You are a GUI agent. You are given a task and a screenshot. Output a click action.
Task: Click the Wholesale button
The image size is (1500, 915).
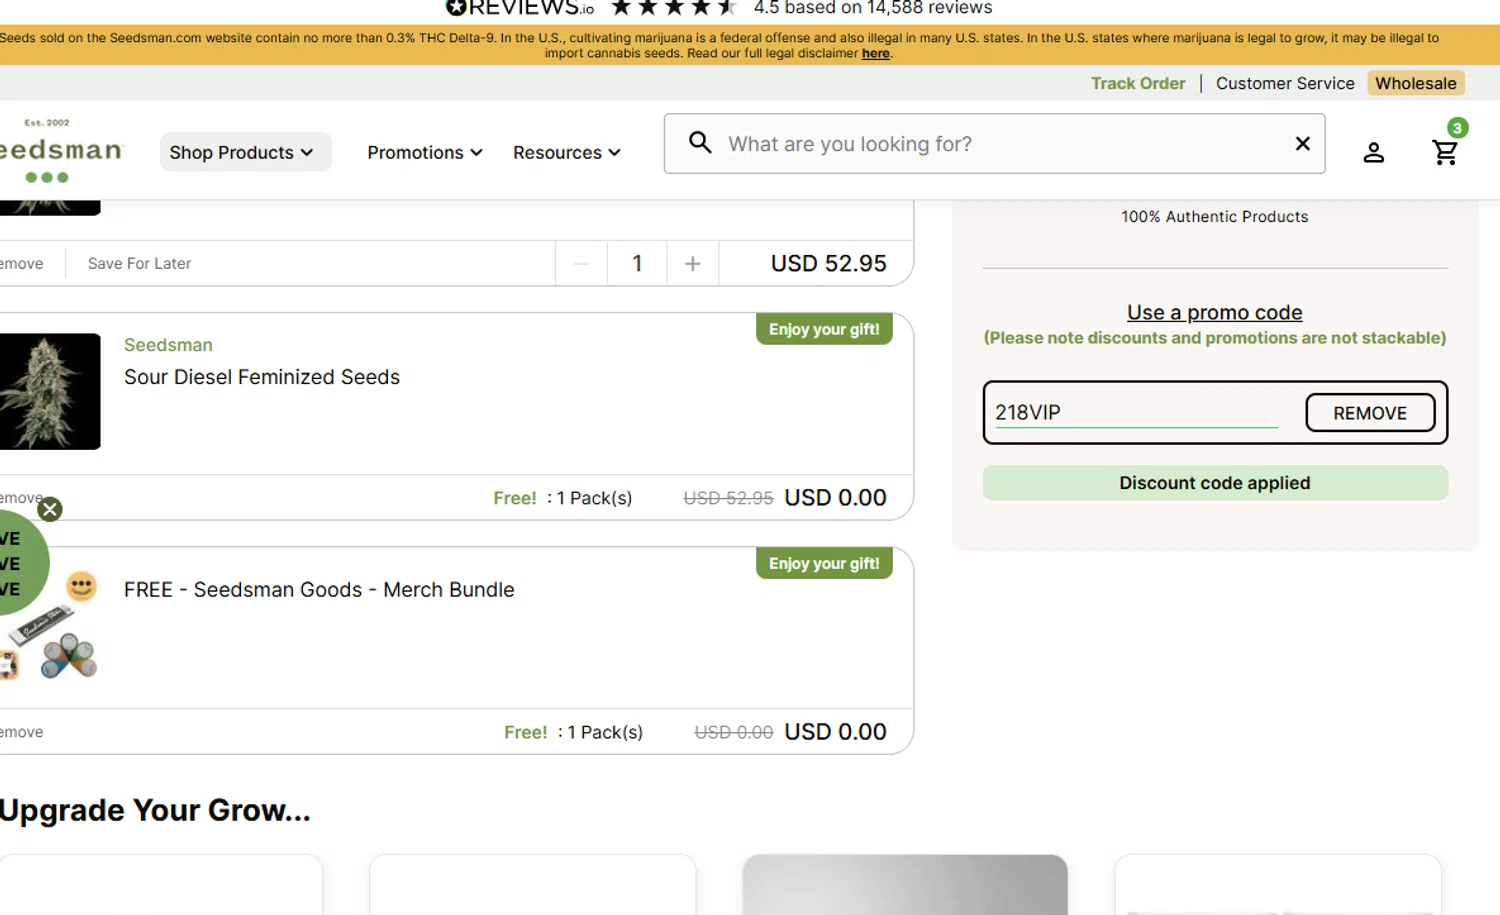coord(1415,83)
